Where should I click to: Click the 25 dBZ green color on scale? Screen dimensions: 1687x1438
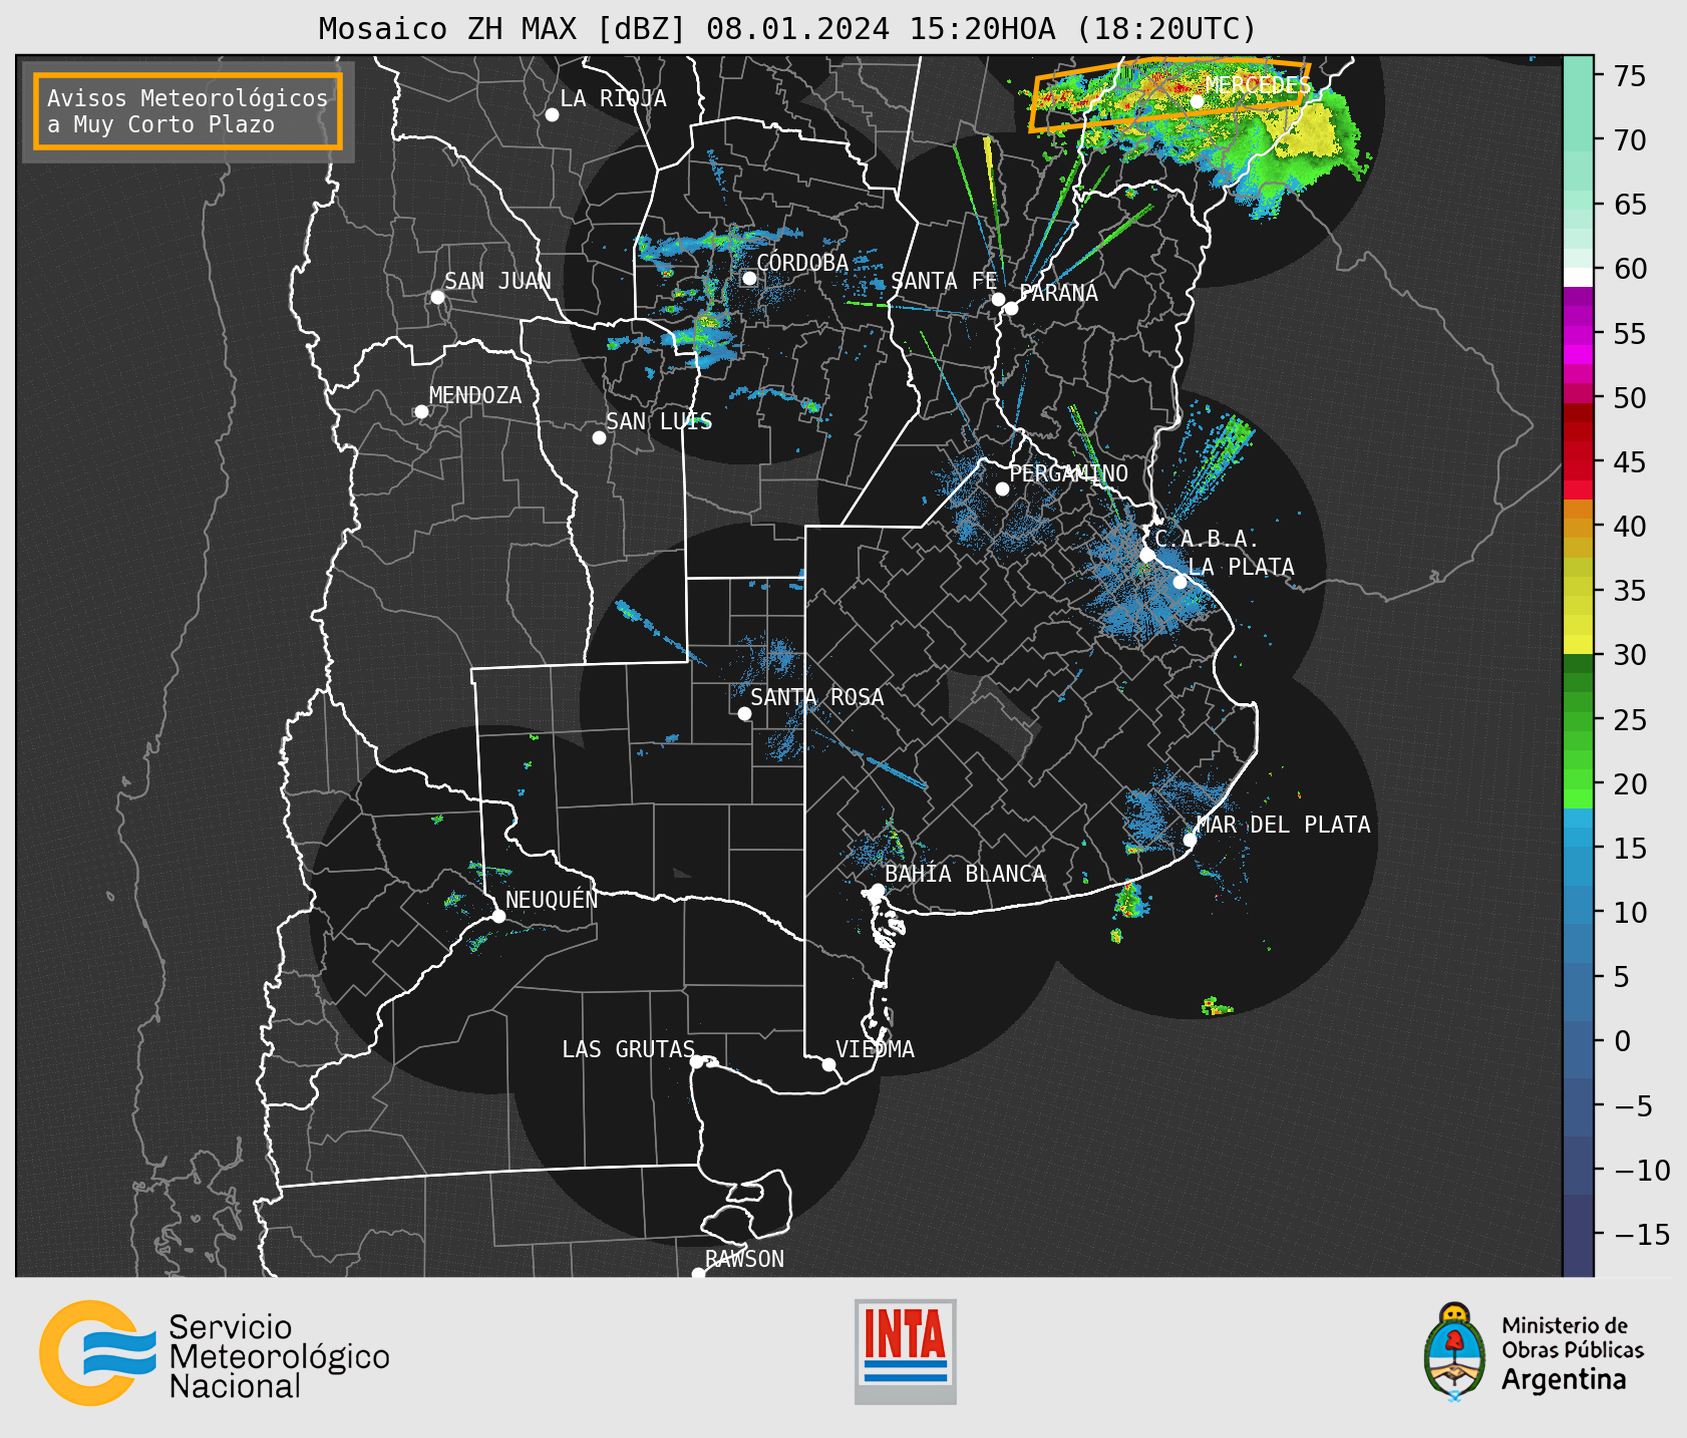coord(1578,720)
